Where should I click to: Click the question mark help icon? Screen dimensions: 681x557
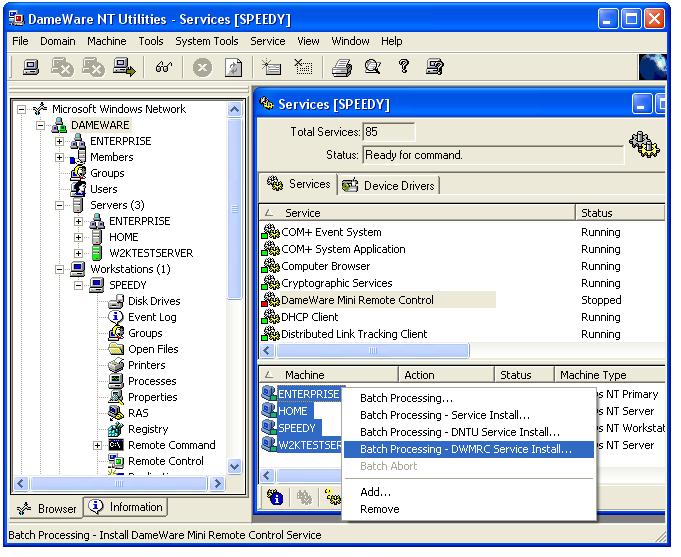404,66
